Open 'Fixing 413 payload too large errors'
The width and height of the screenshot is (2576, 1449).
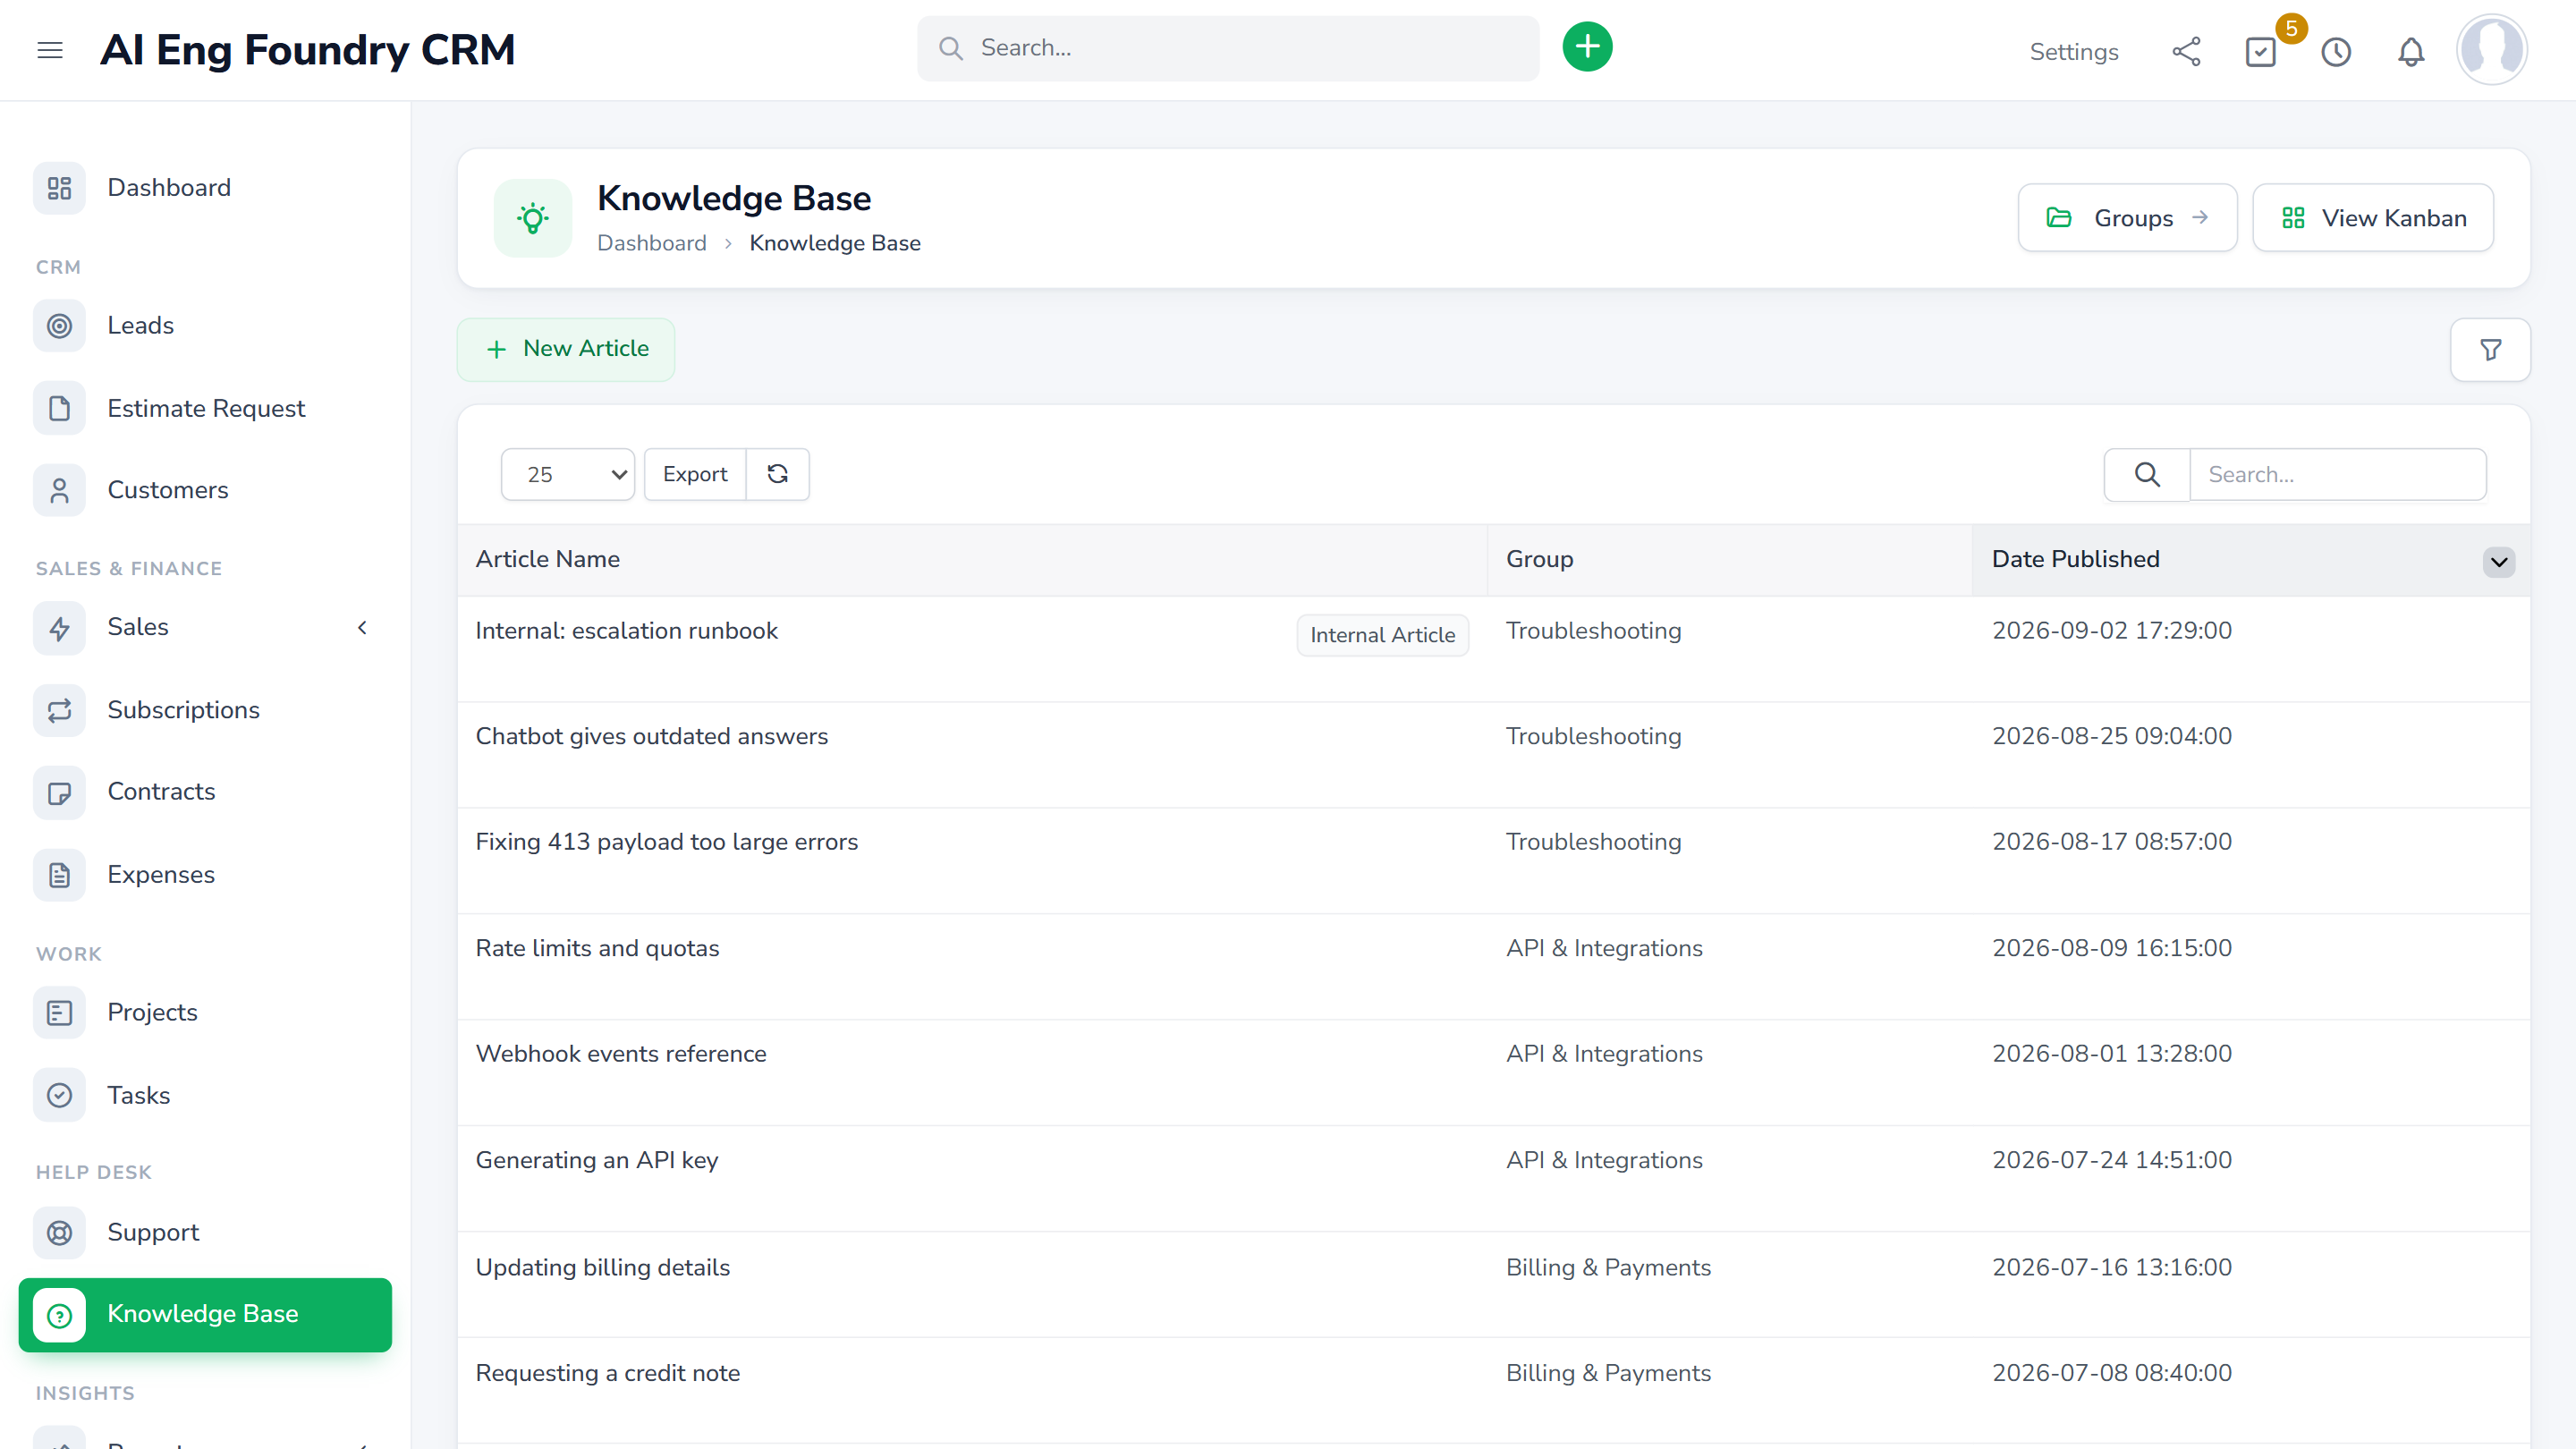coord(666,842)
